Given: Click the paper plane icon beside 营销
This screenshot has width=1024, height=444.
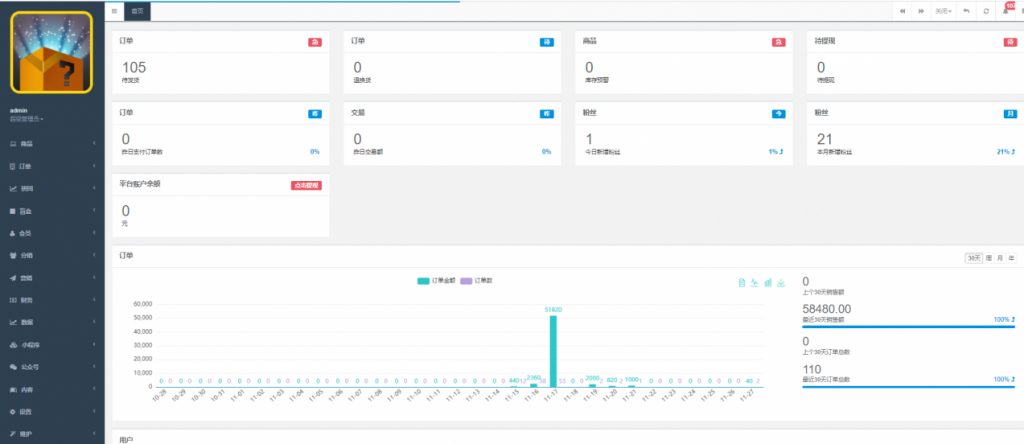Looking at the screenshot, I should point(12,278).
